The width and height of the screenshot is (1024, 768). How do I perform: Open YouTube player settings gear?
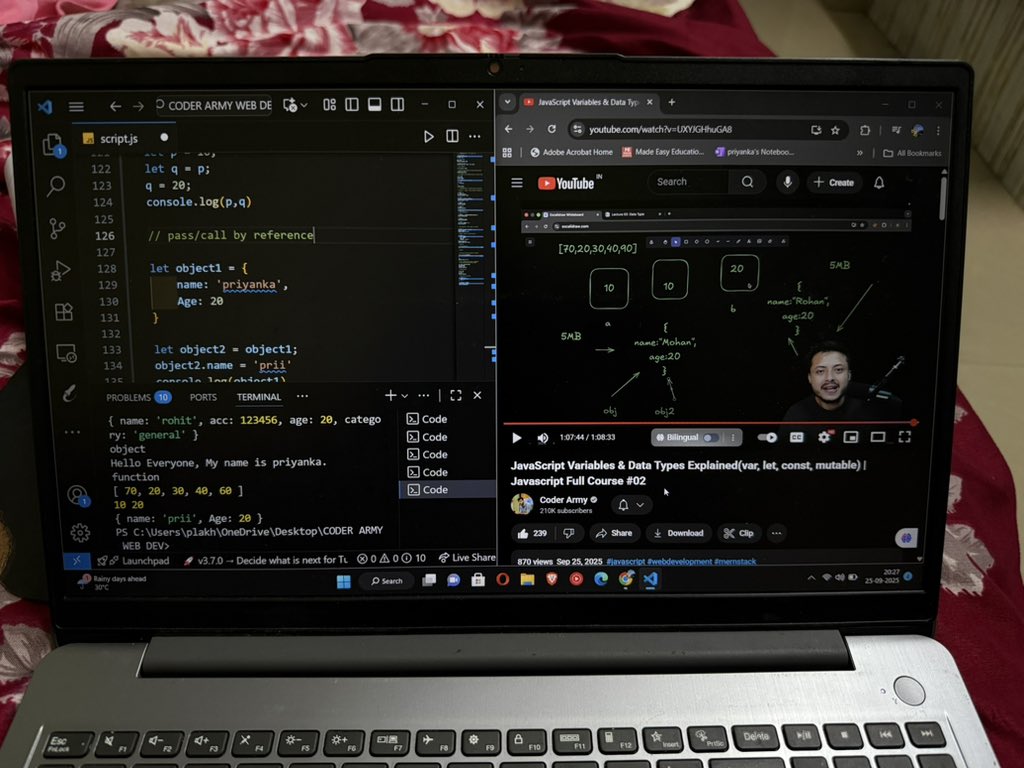(x=824, y=437)
